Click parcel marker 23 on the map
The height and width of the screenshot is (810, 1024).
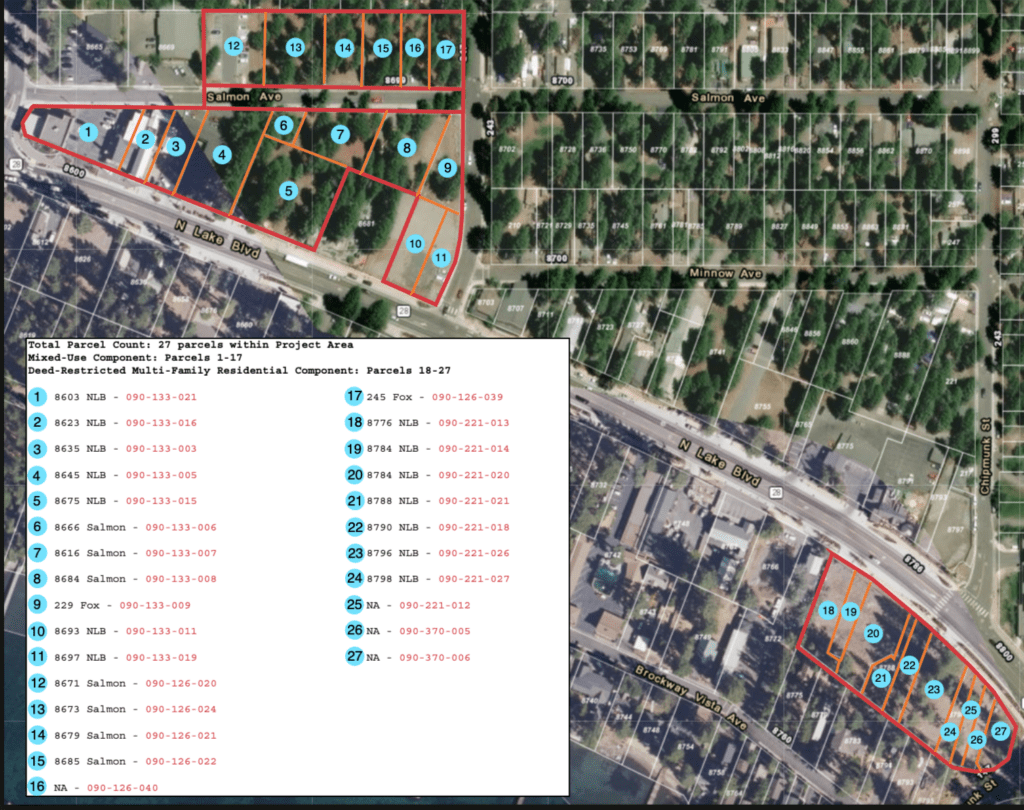point(934,689)
